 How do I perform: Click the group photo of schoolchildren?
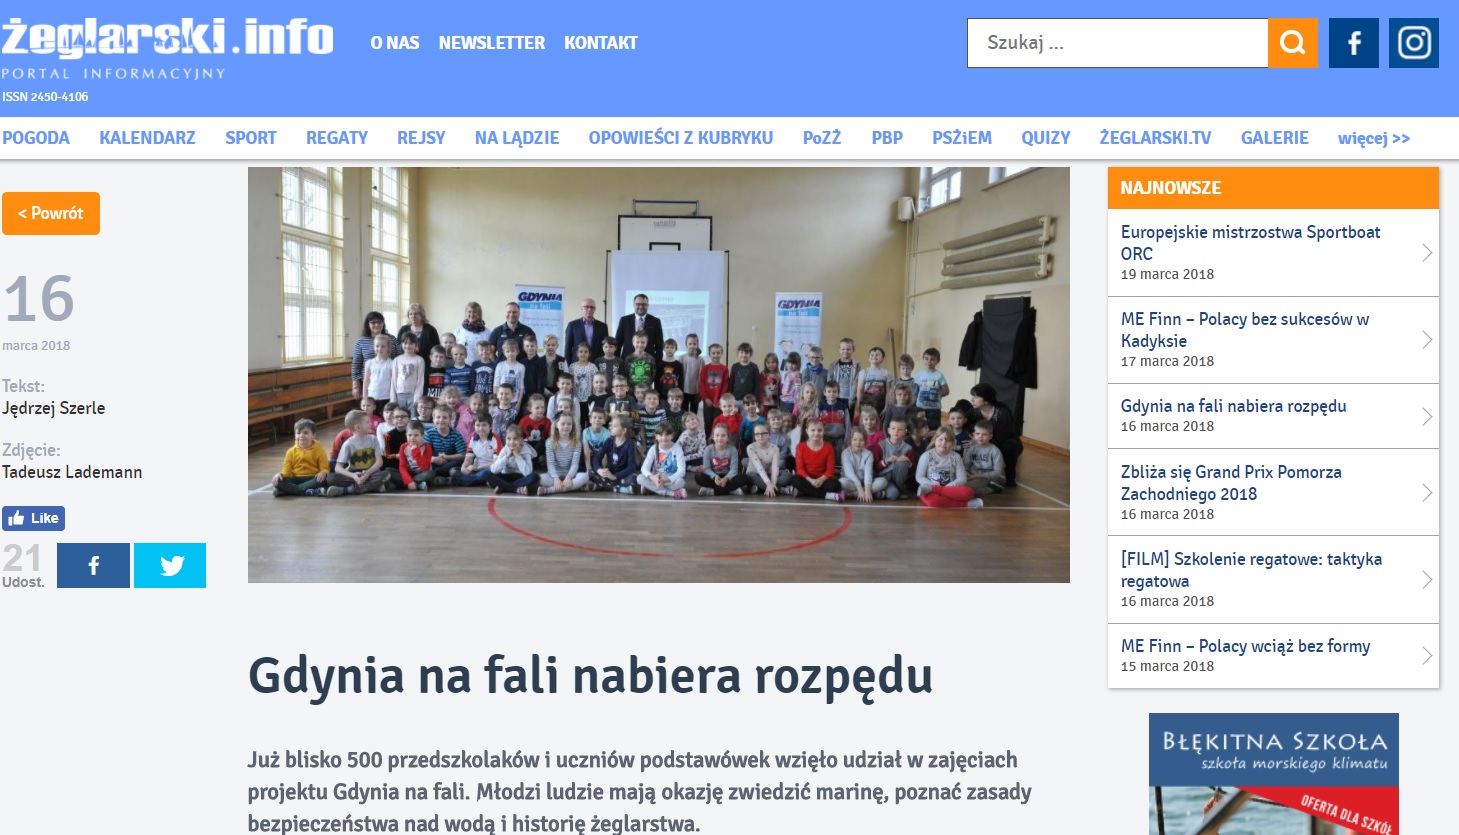point(658,375)
